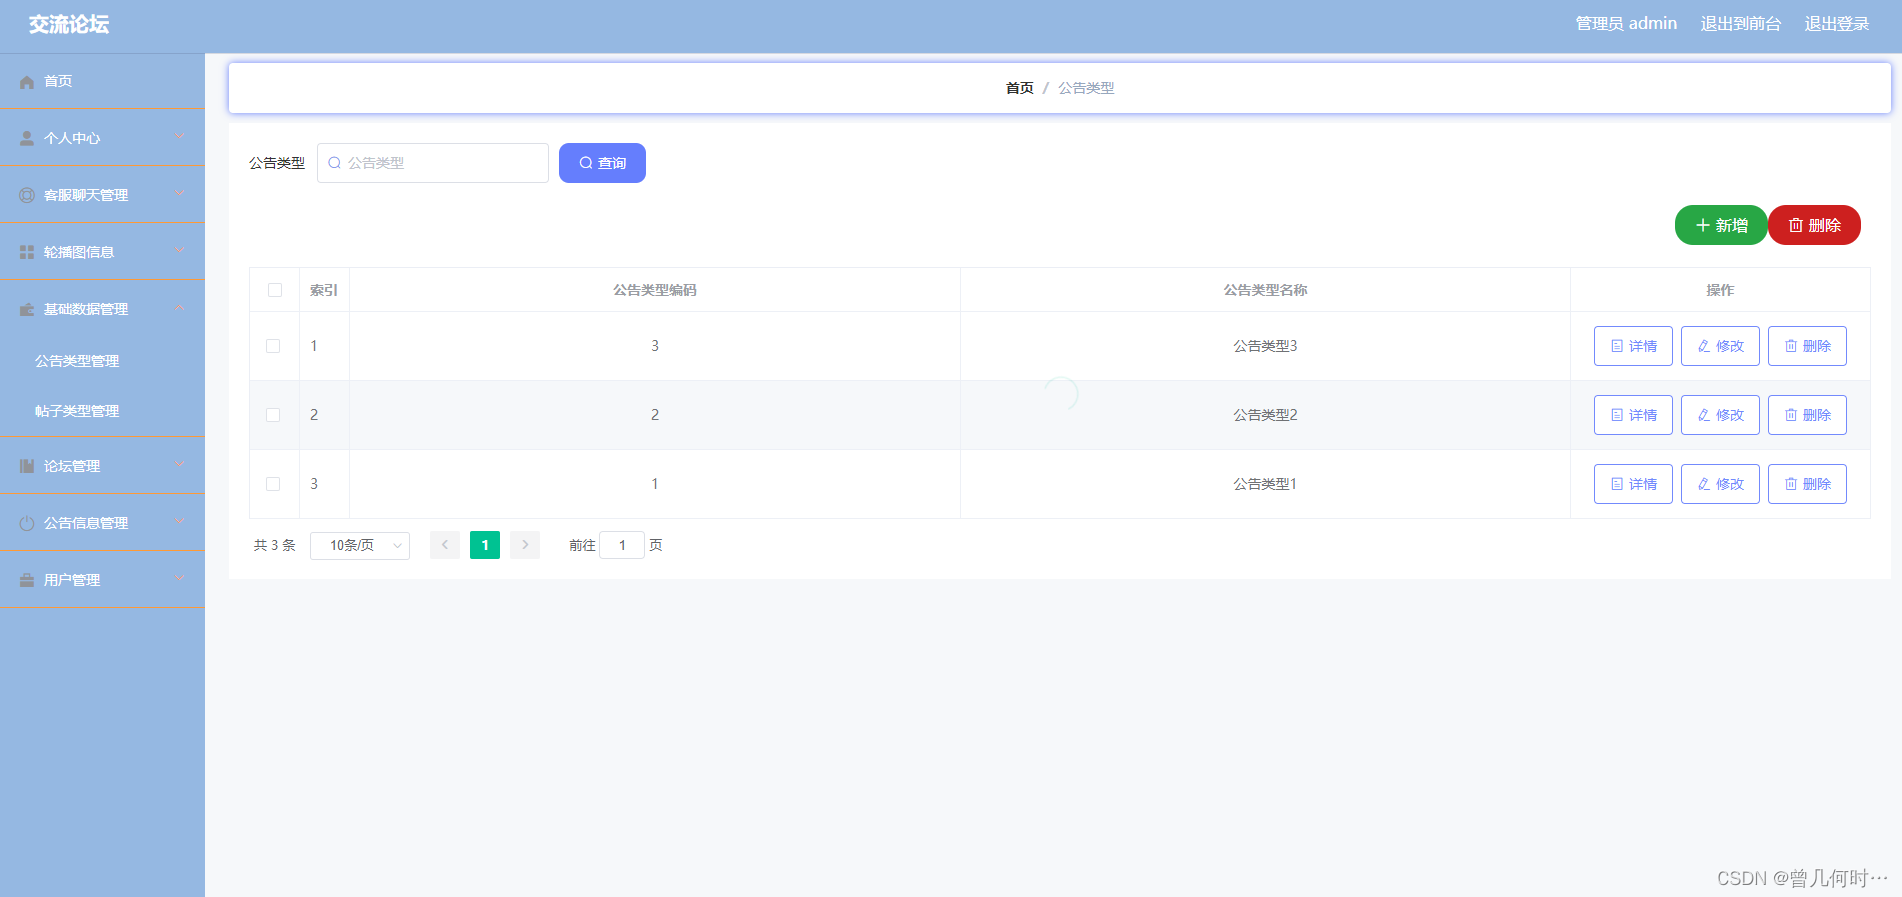Check the checkbox for row 公告类型2

point(273,415)
